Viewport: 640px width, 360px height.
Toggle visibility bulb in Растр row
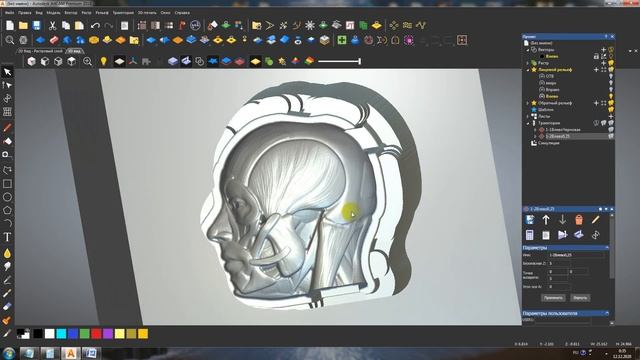point(611,63)
